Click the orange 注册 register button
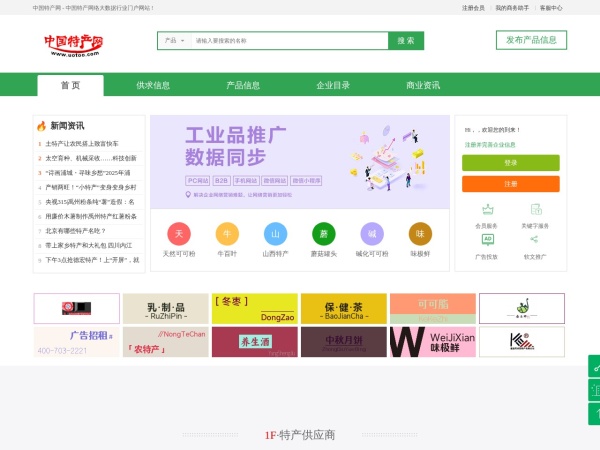This screenshot has width=600, height=450. [510, 184]
